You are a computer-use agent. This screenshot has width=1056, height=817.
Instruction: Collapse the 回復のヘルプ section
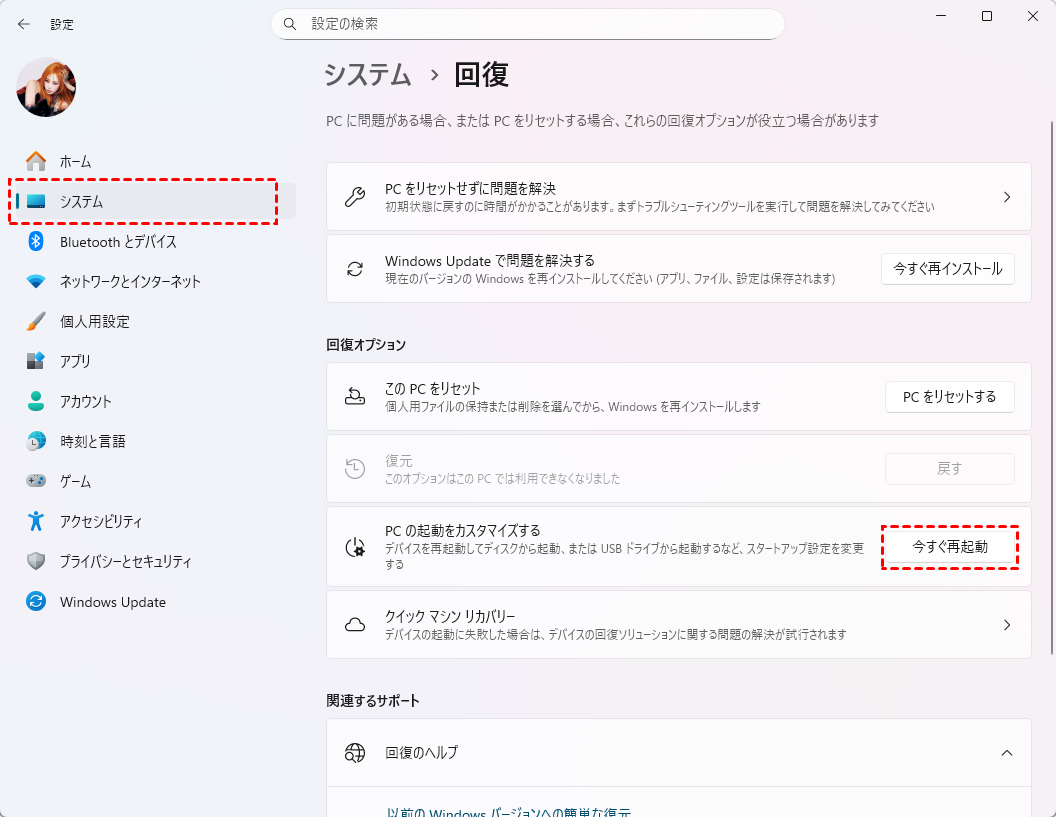coord(1007,752)
